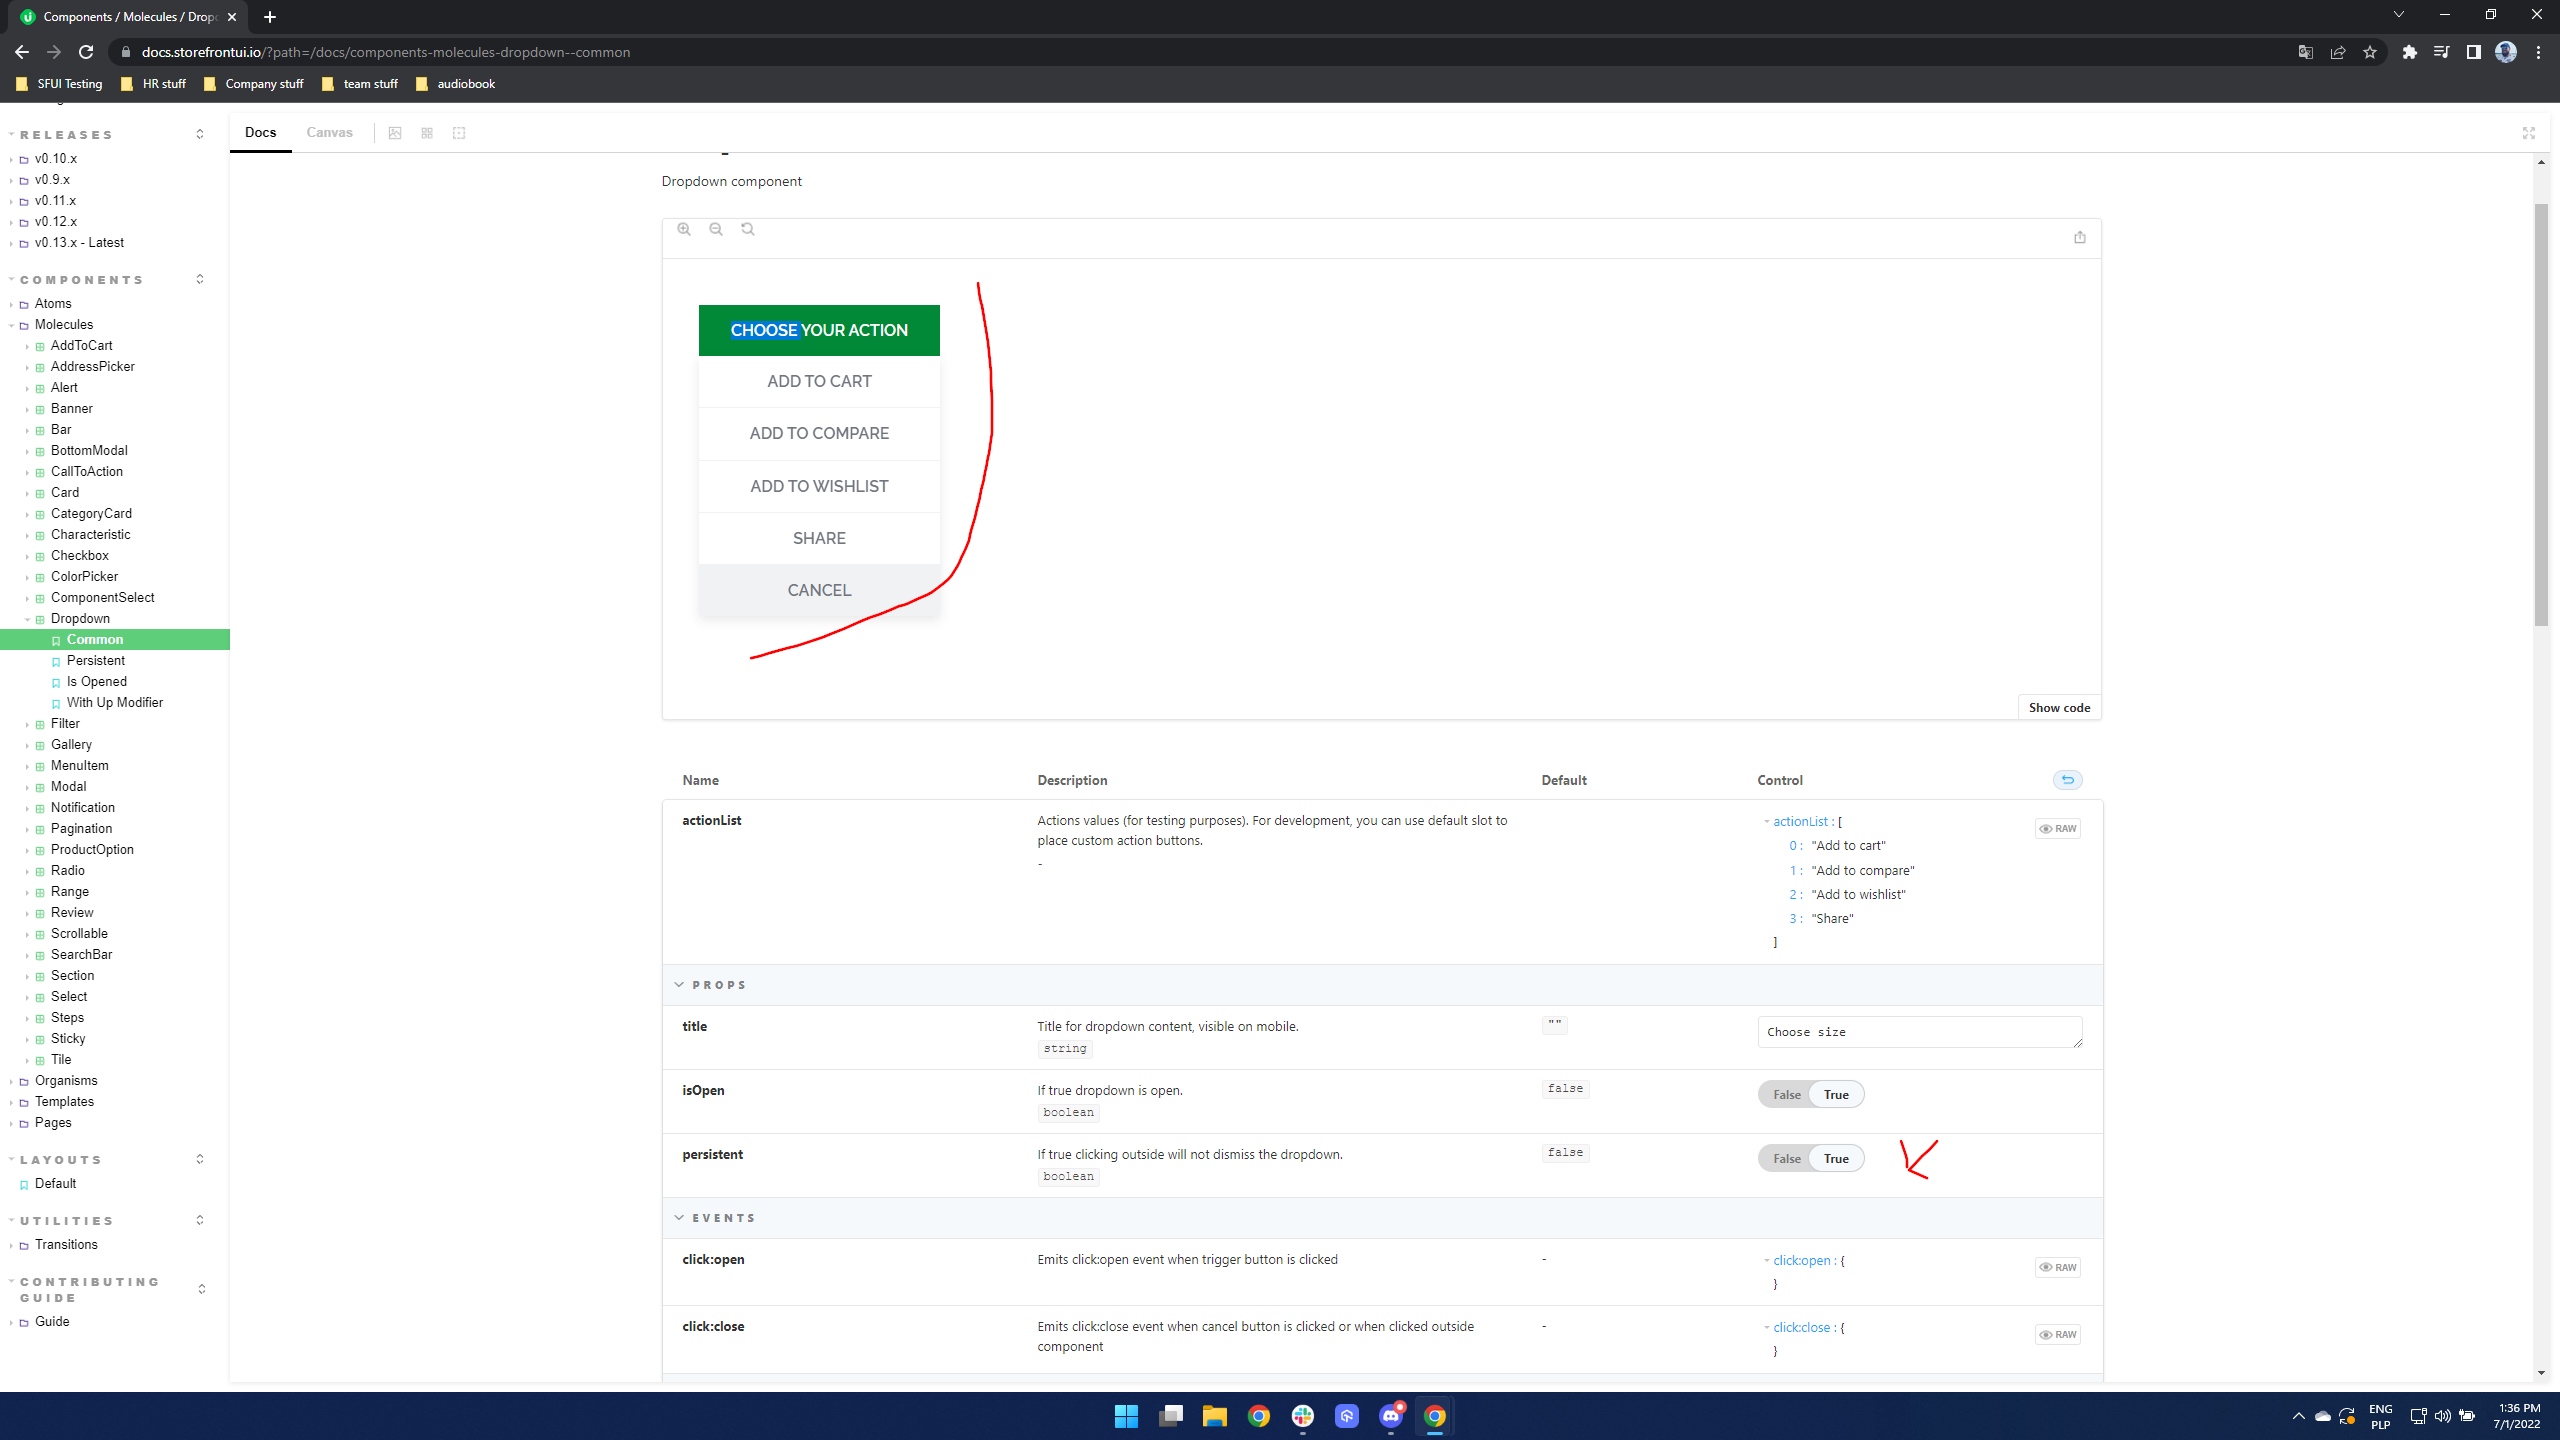Zoom in on the story preview
This screenshot has width=2560, height=1440.
click(x=684, y=229)
